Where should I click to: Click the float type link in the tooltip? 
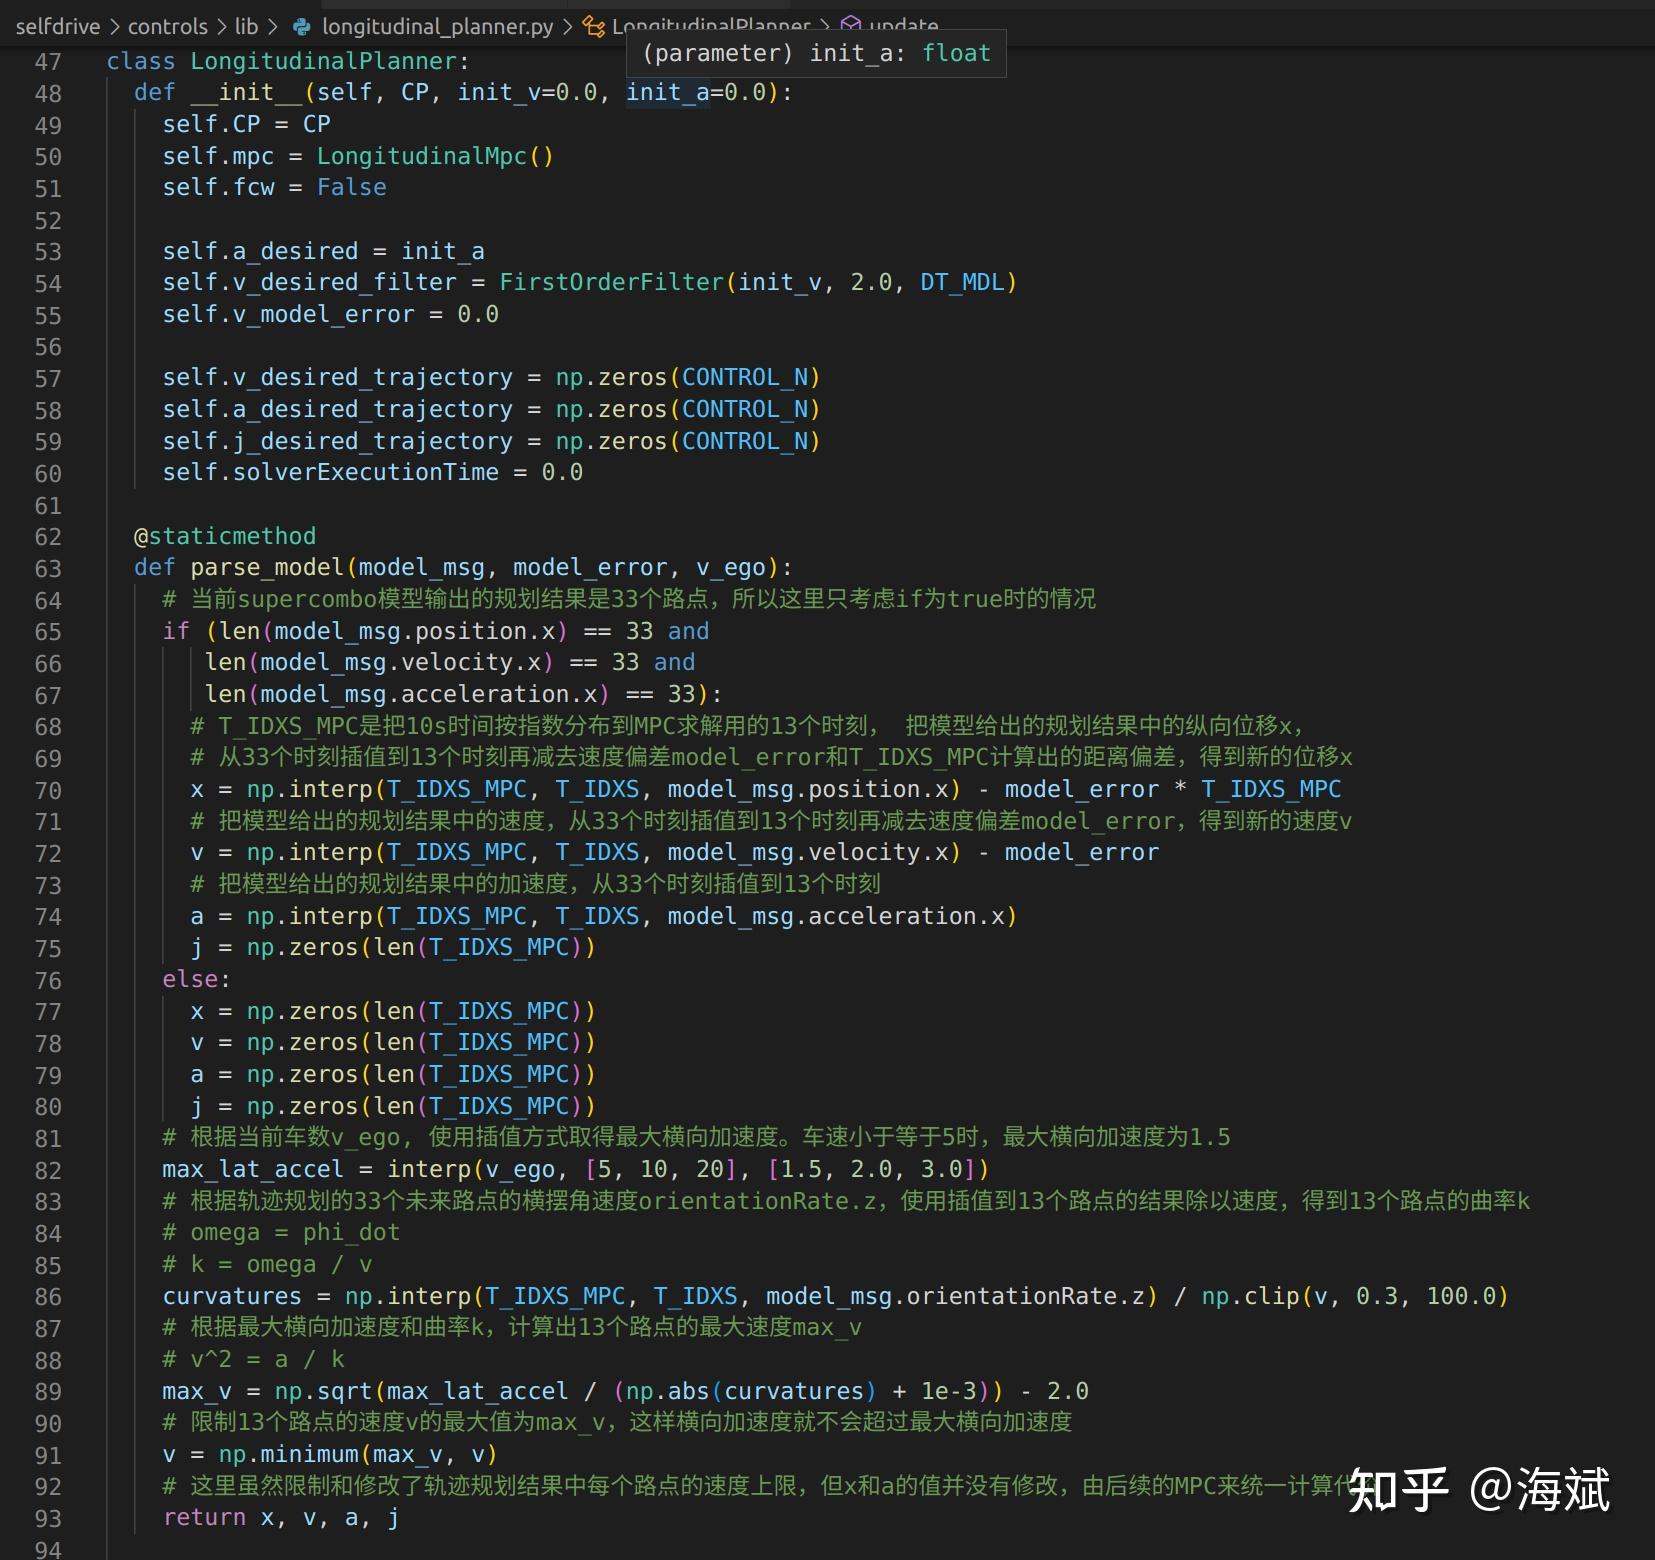click(x=956, y=53)
